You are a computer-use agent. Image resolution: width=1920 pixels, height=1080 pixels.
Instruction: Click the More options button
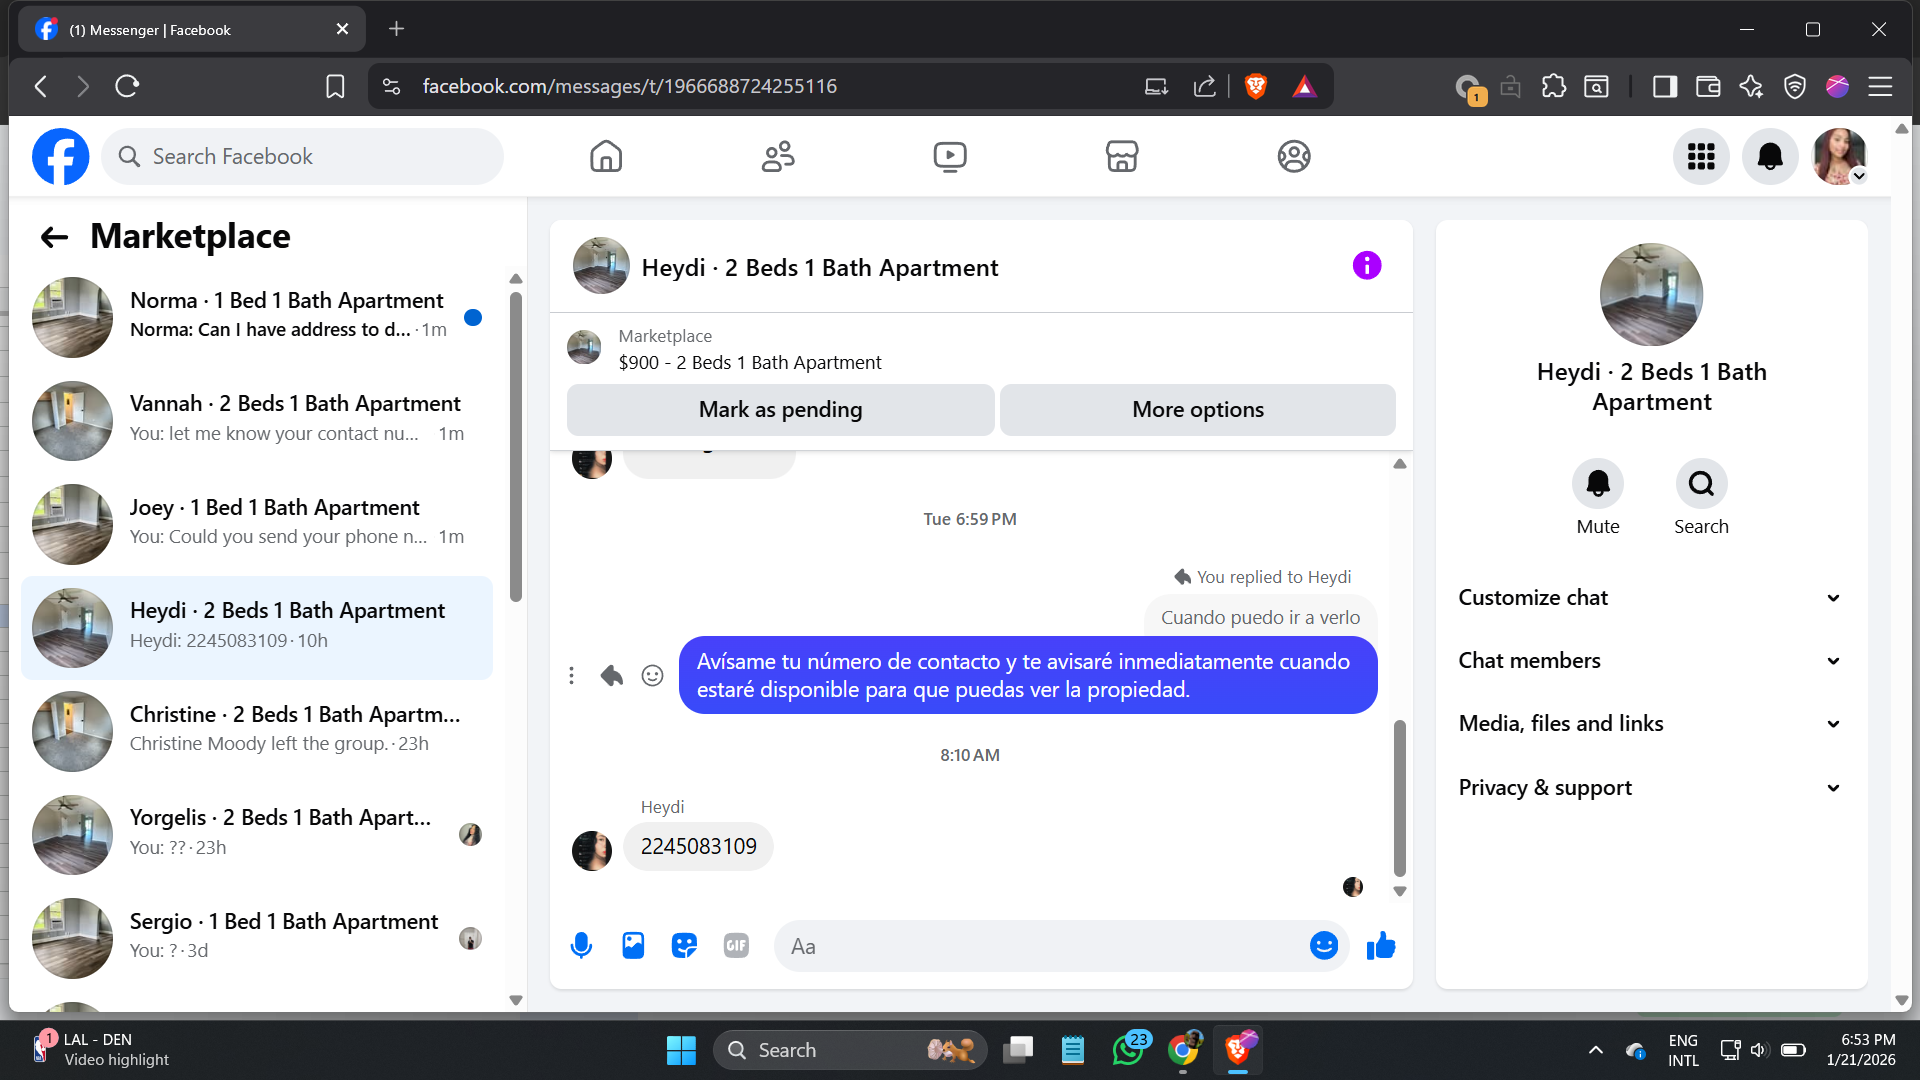(1197, 410)
